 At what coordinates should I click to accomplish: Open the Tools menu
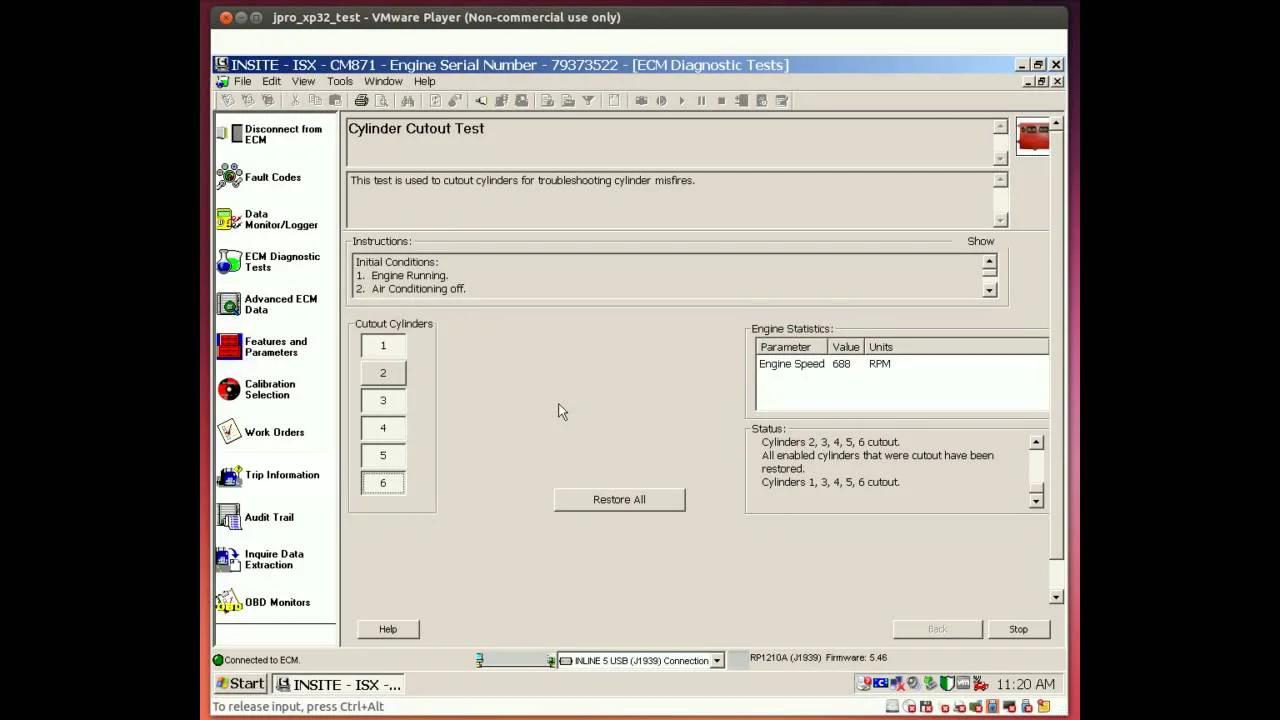pos(339,81)
